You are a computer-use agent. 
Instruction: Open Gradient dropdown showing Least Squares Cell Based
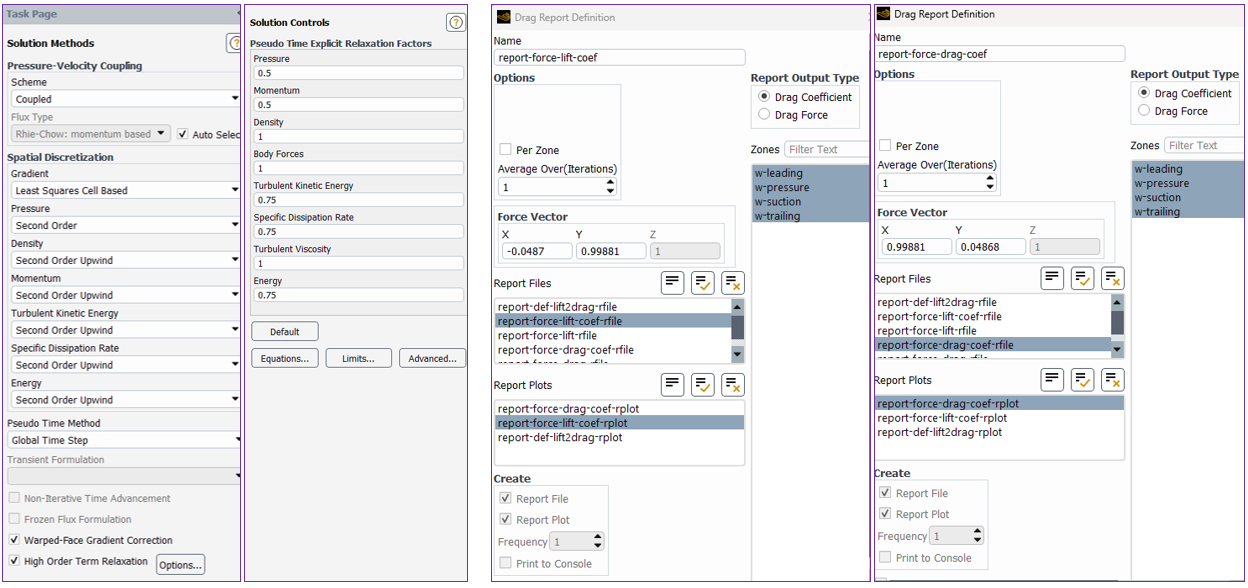pyautogui.click(x=126, y=190)
